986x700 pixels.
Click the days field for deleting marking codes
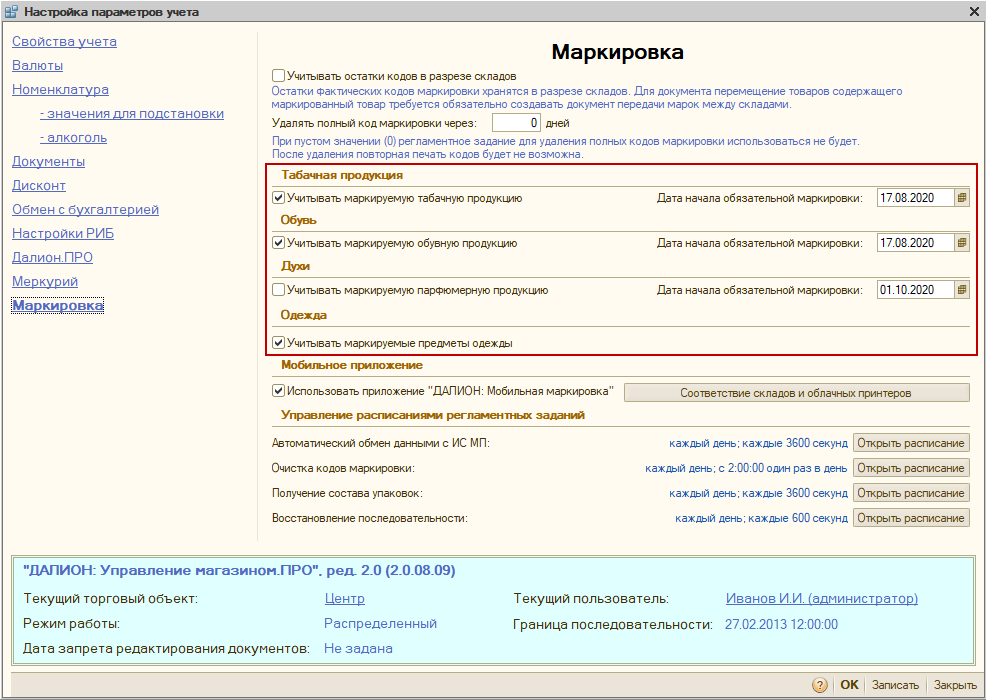[x=516, y=123]
